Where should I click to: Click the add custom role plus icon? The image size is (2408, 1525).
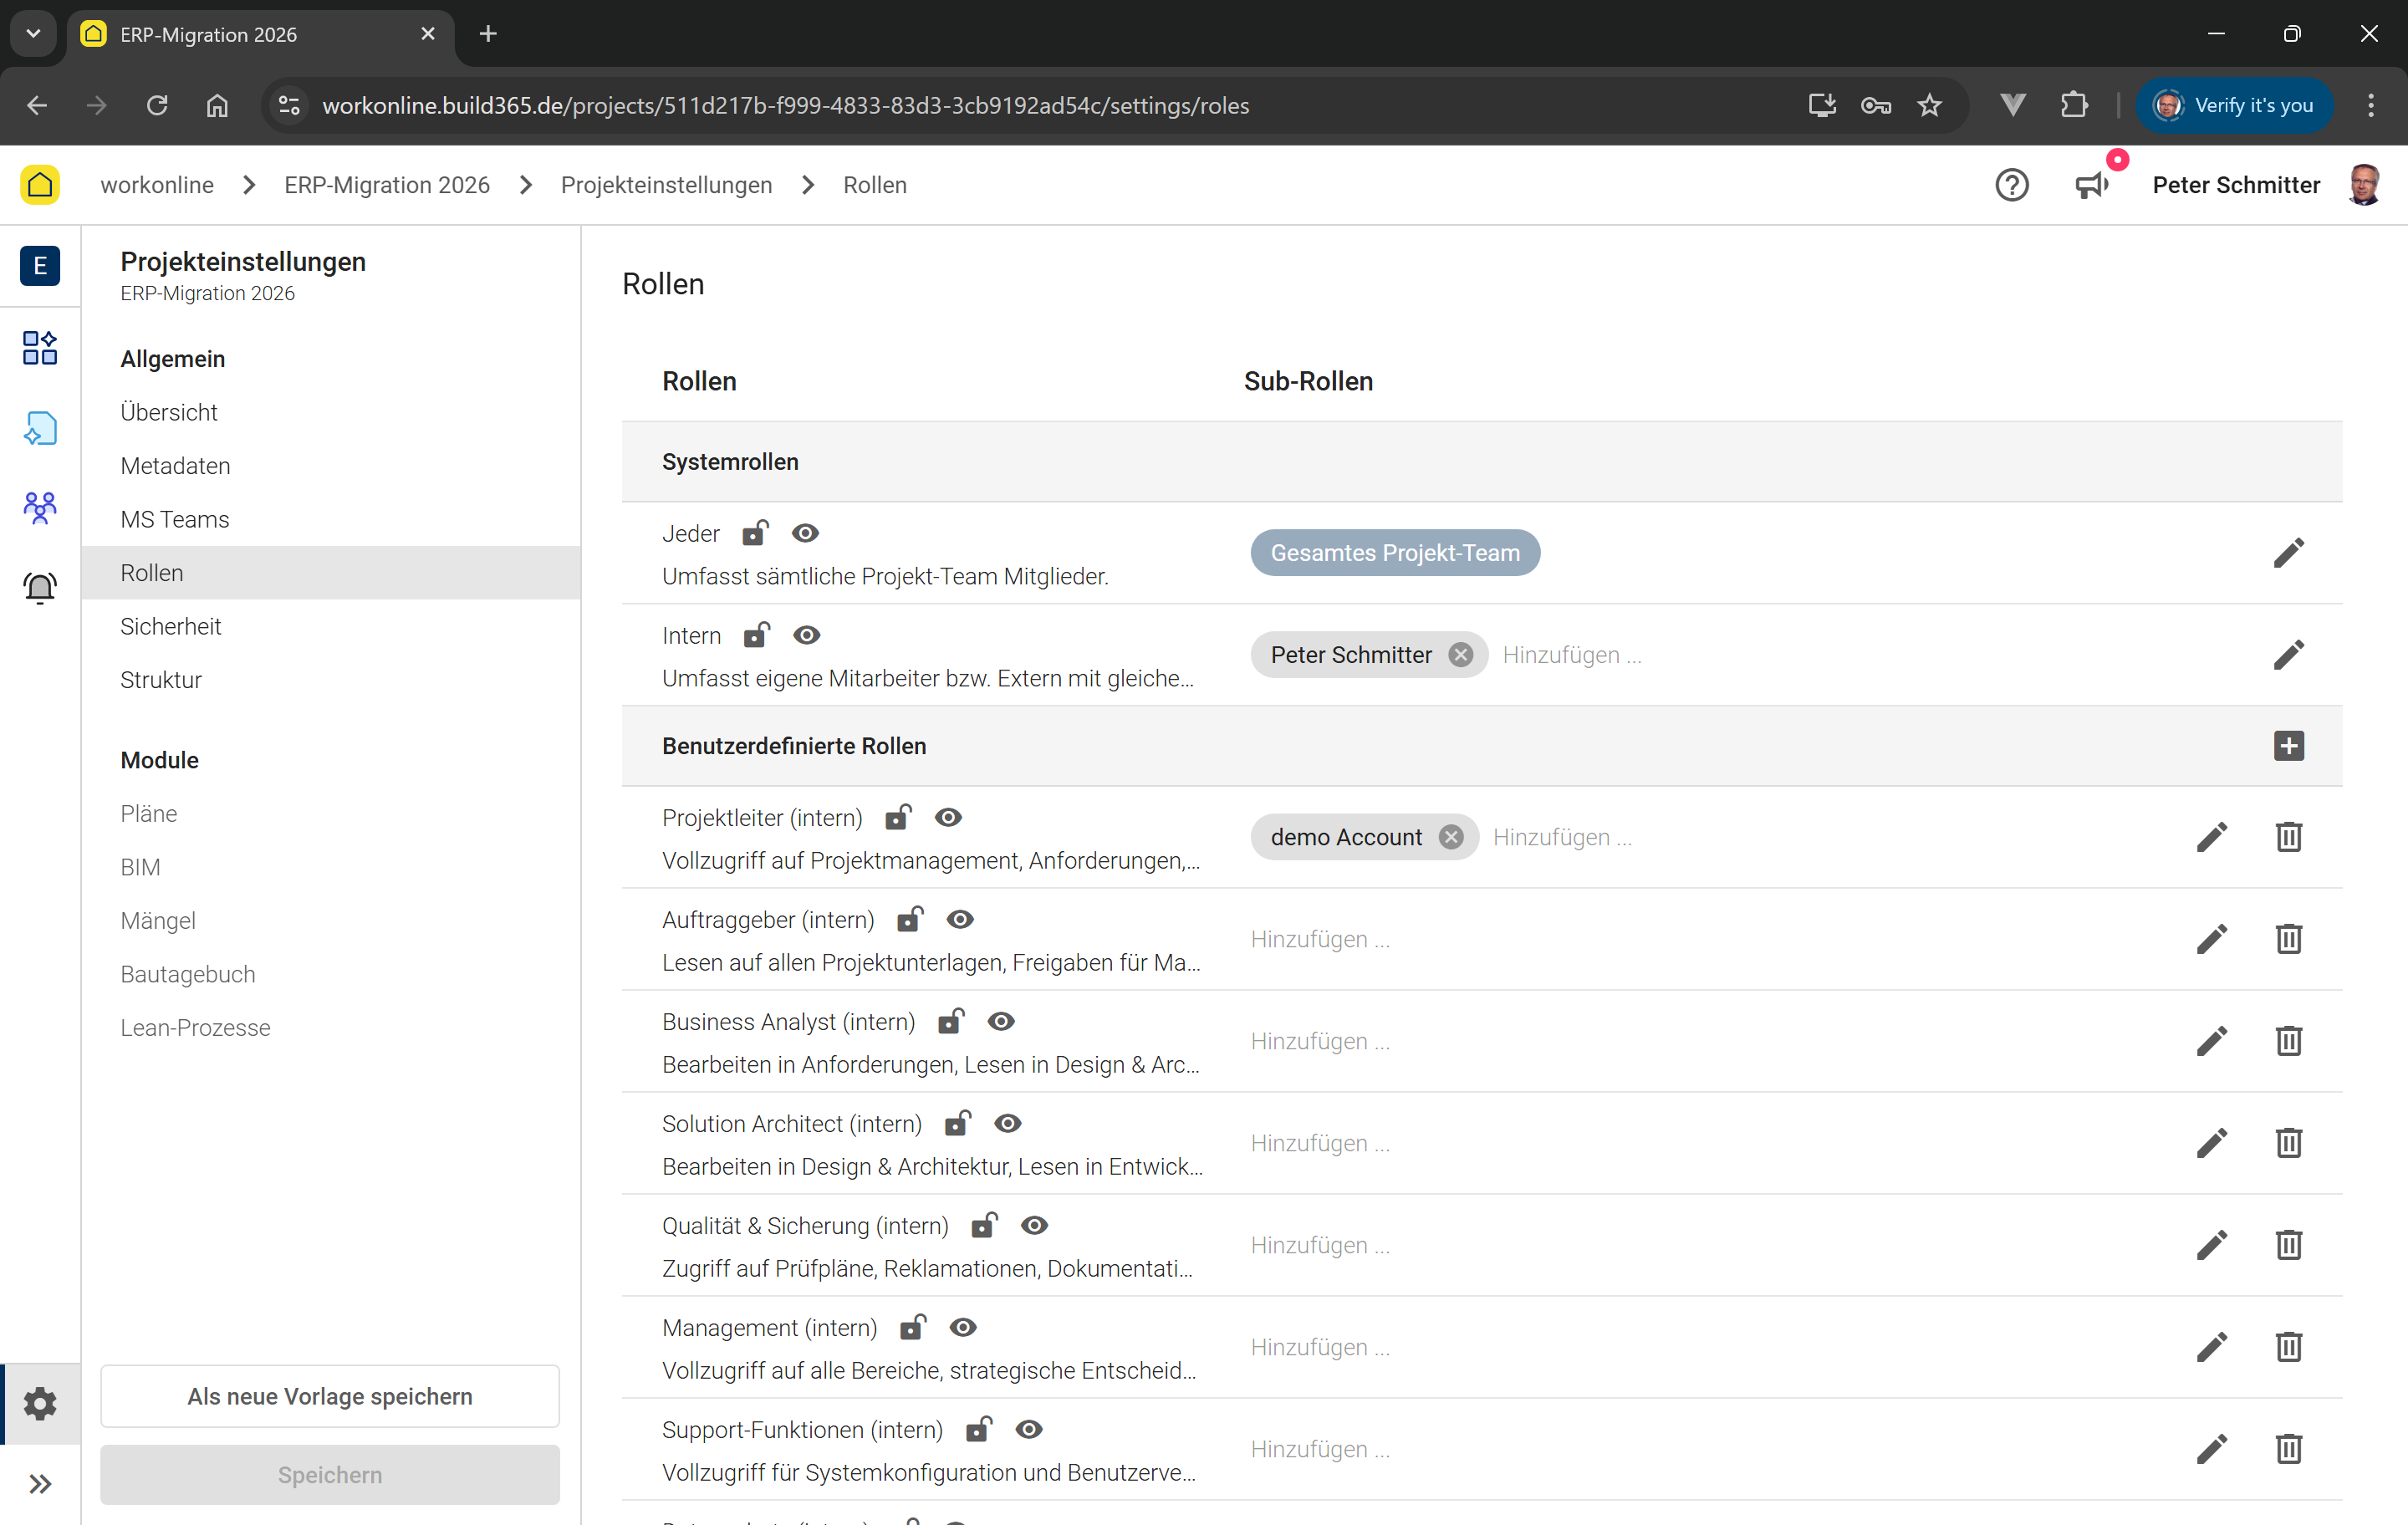tap(2288, 746)
